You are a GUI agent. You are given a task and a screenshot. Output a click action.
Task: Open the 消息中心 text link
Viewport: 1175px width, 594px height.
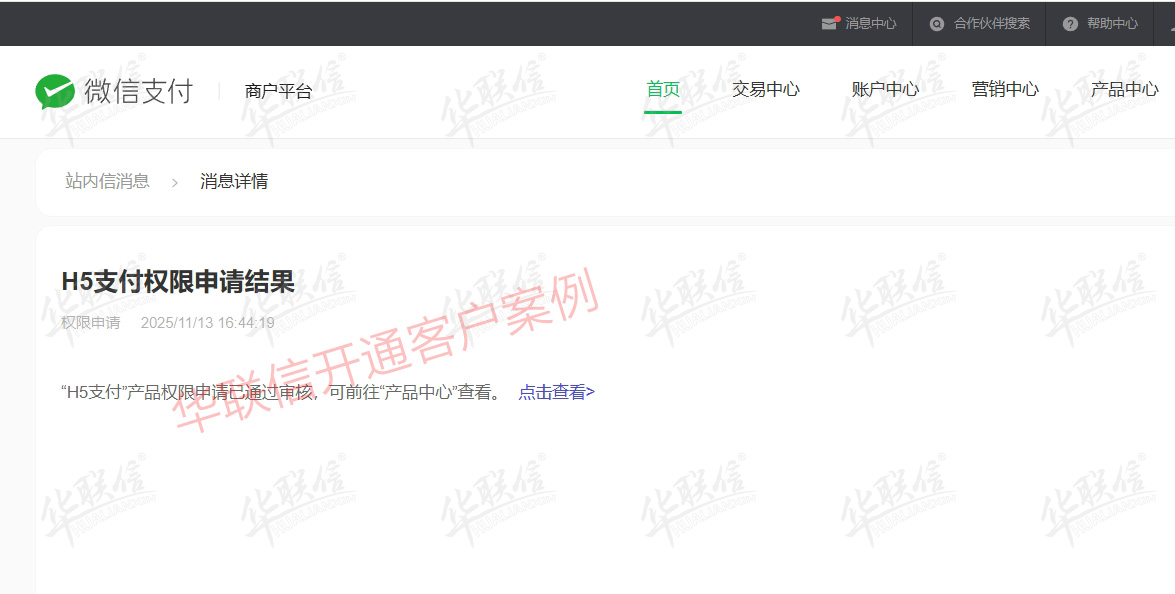click(870, 23)
